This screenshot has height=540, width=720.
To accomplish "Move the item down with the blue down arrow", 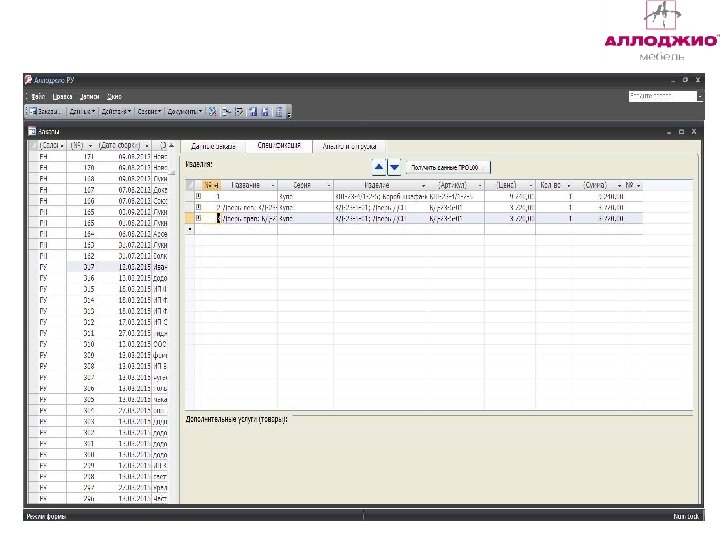I will [x=394, y=167].
